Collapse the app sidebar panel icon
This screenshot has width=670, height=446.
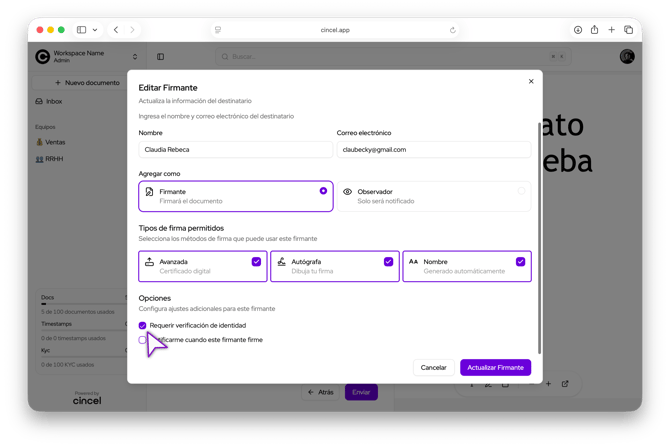tap(160, 57)
